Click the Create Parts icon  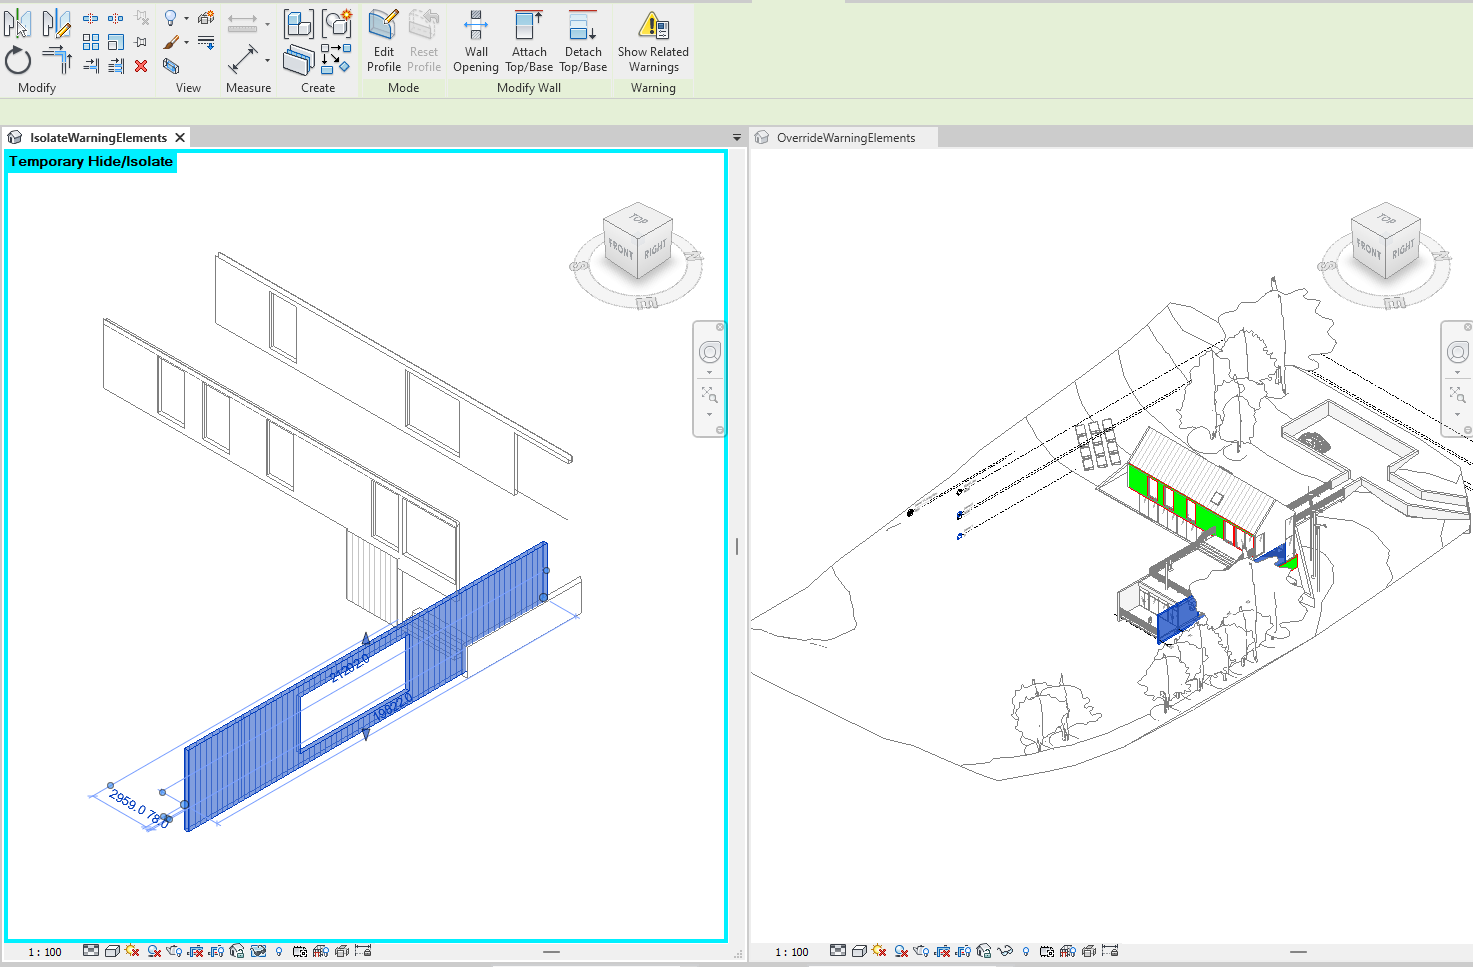[x=298, y=60]
